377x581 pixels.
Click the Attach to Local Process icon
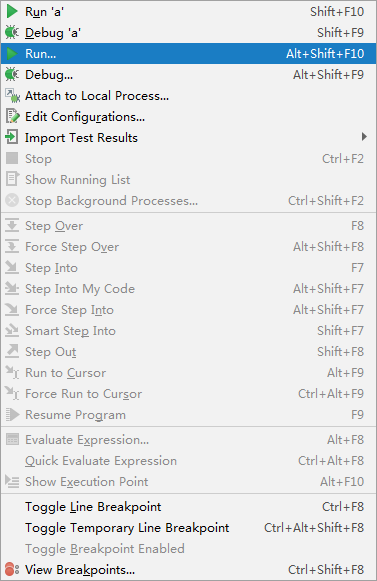12,96
